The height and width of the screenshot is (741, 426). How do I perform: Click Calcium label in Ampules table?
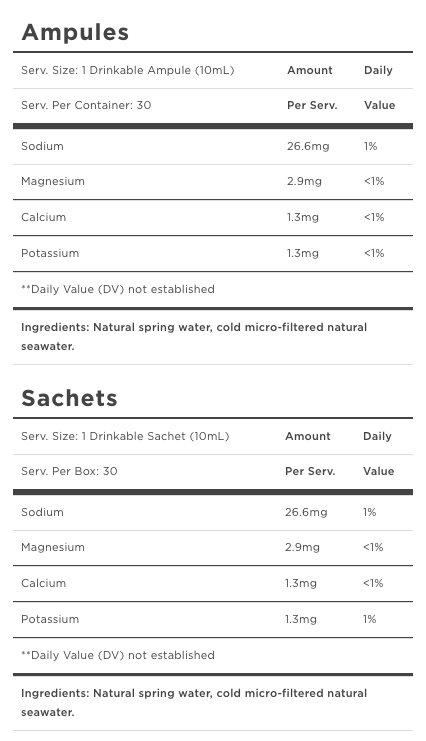tap(43, 217)
